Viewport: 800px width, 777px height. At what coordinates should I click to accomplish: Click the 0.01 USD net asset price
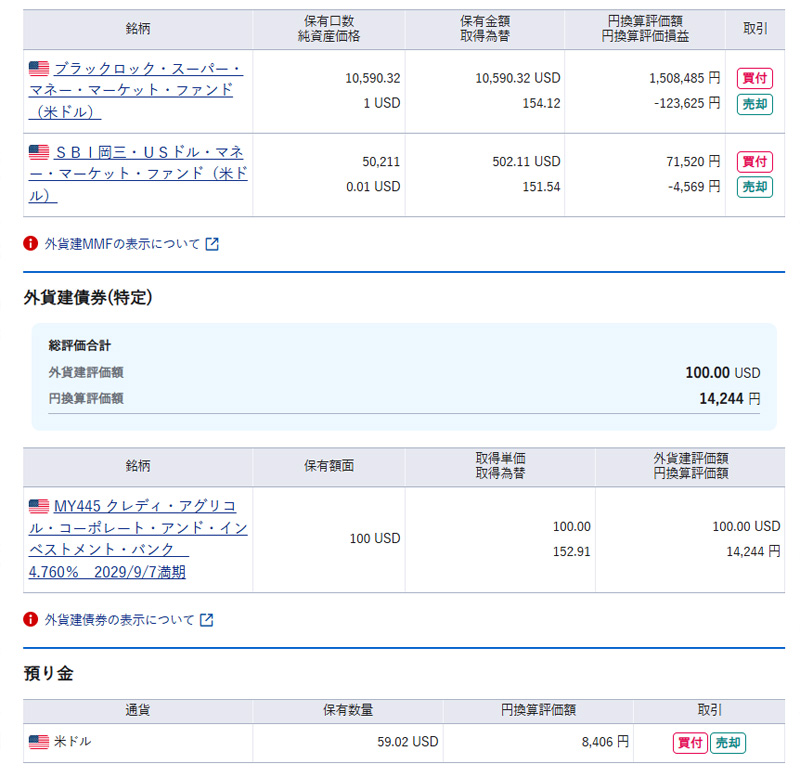(x=373, y=187)
